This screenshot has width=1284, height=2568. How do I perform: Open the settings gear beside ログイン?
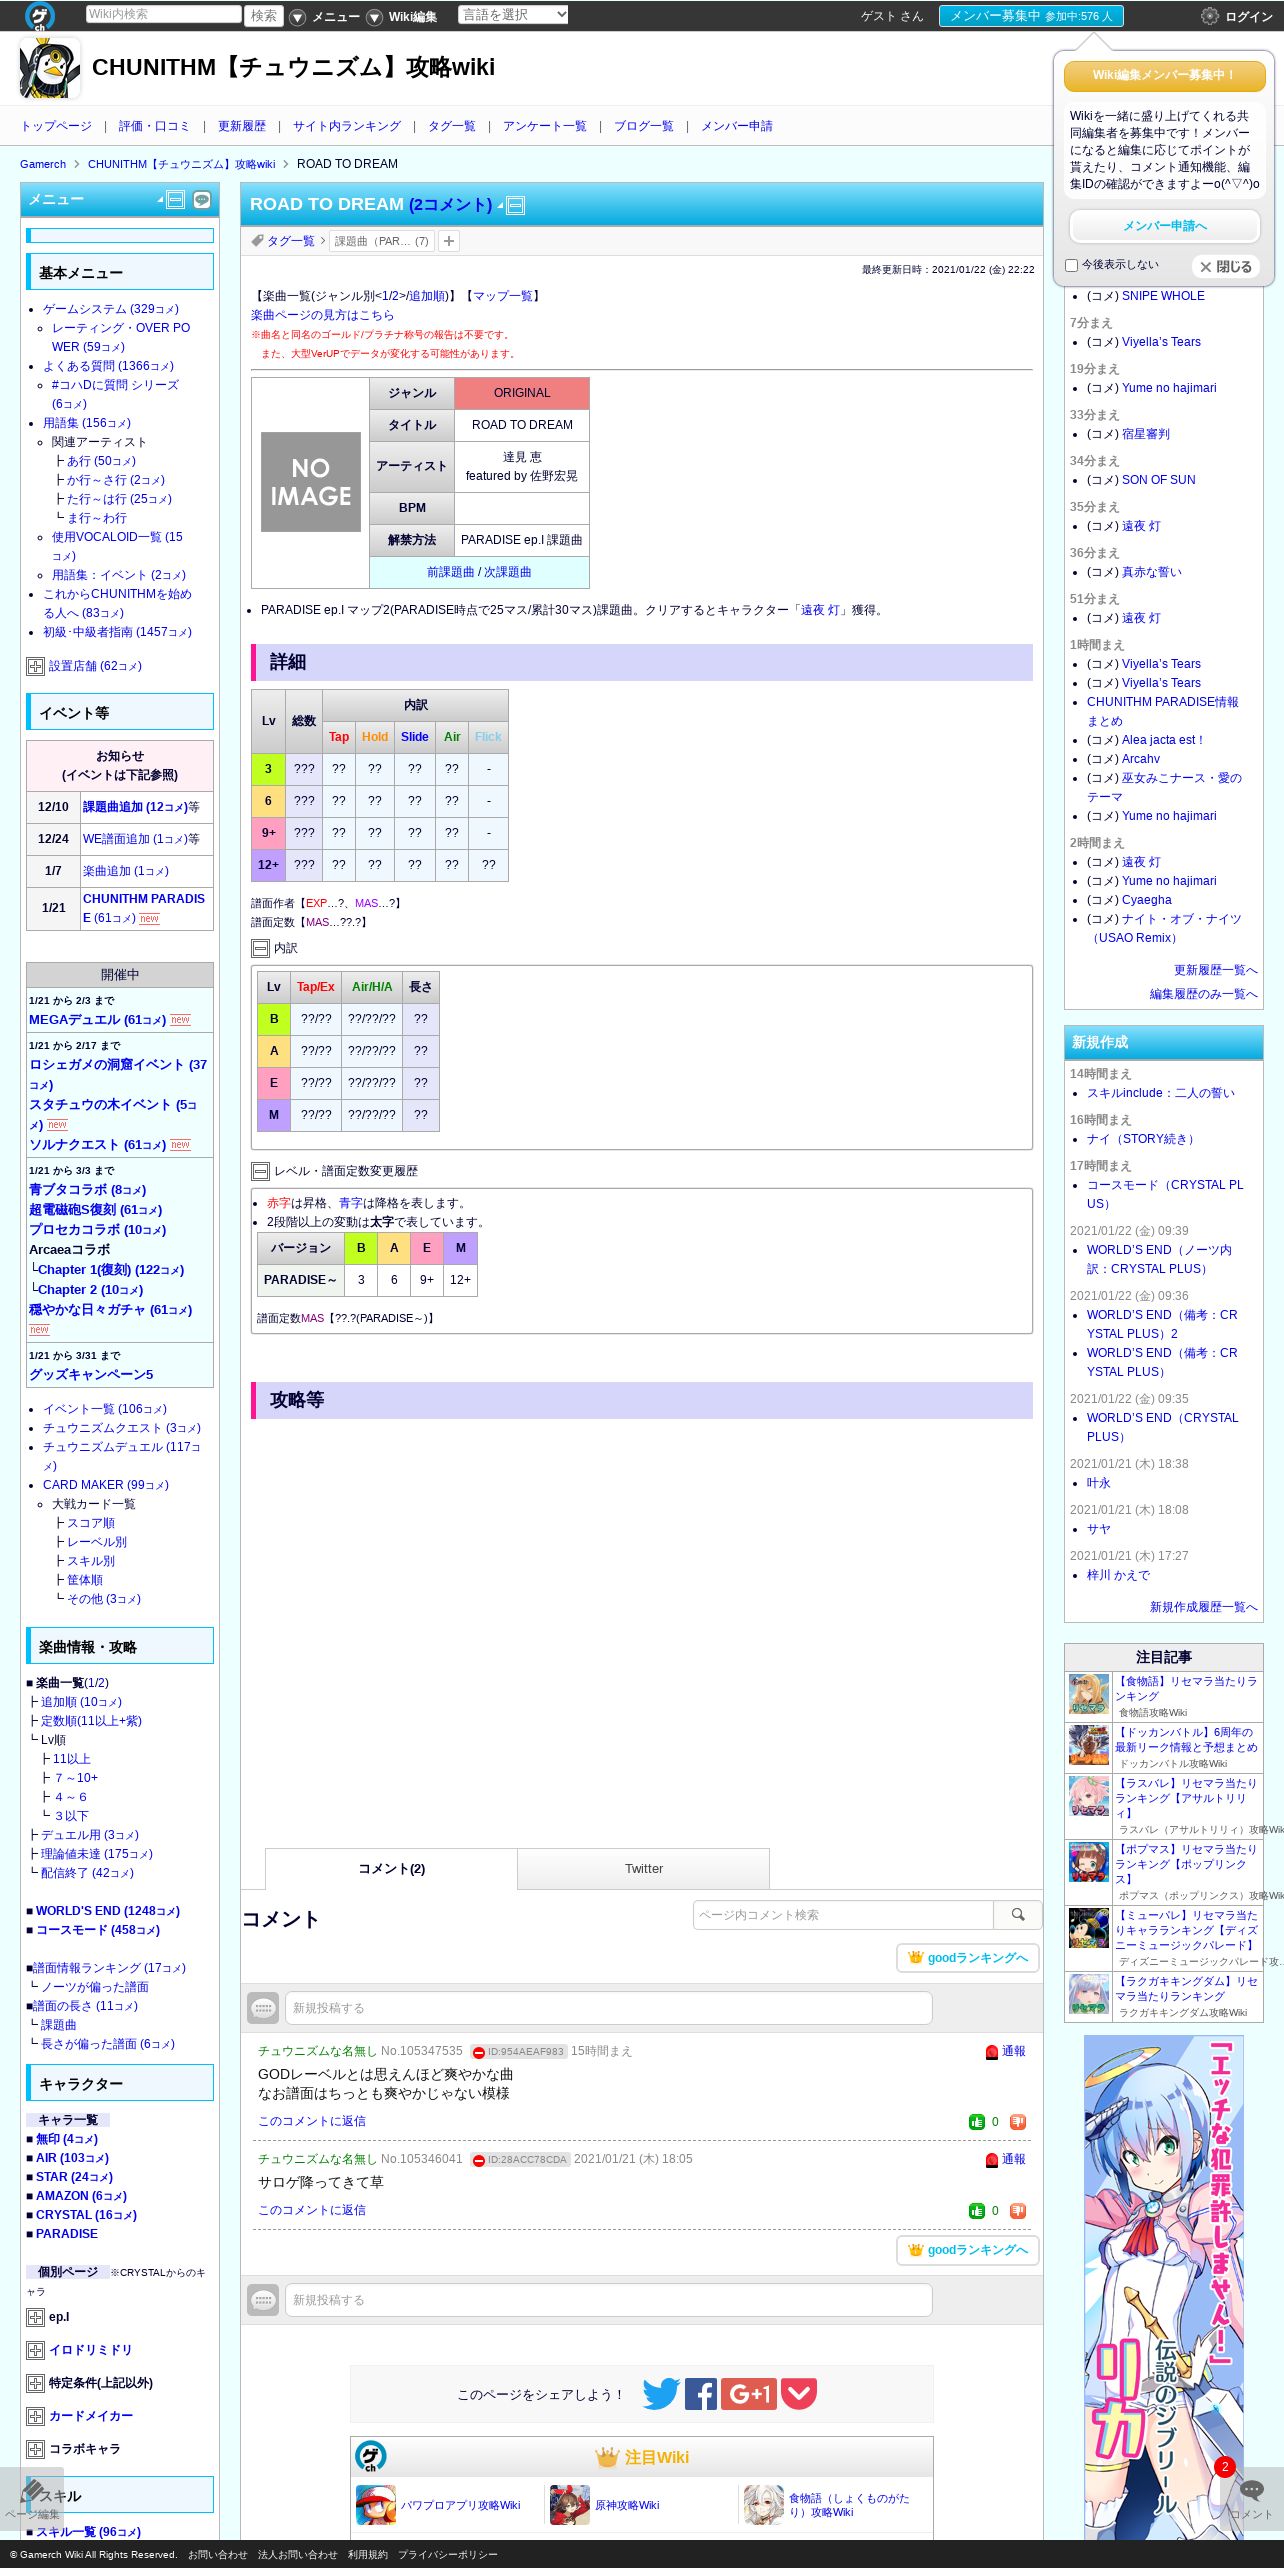1209,16
